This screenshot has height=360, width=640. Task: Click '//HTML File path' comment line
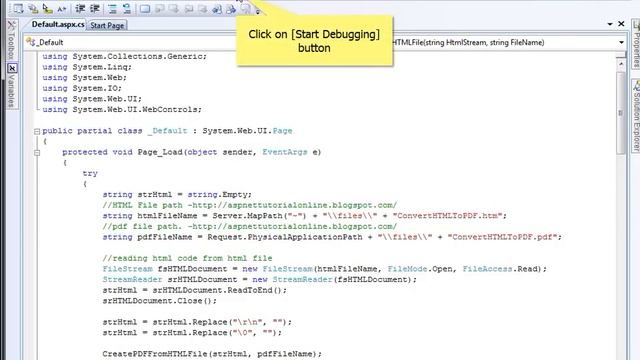pos(249,205)
